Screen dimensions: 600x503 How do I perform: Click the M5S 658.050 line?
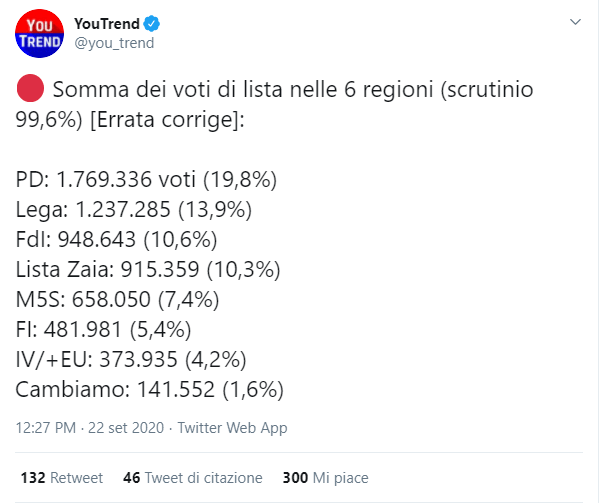(124, 299)
